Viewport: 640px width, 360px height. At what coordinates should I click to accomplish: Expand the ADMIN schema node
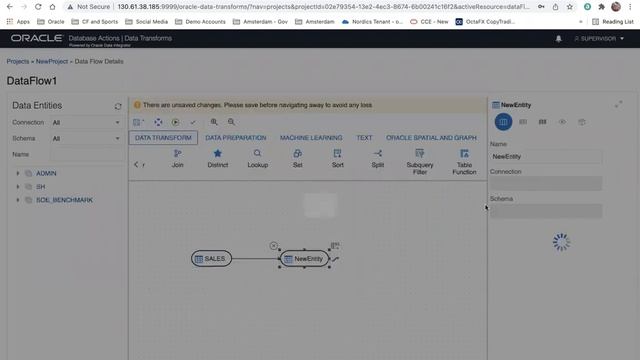click(x=18, y=173)
